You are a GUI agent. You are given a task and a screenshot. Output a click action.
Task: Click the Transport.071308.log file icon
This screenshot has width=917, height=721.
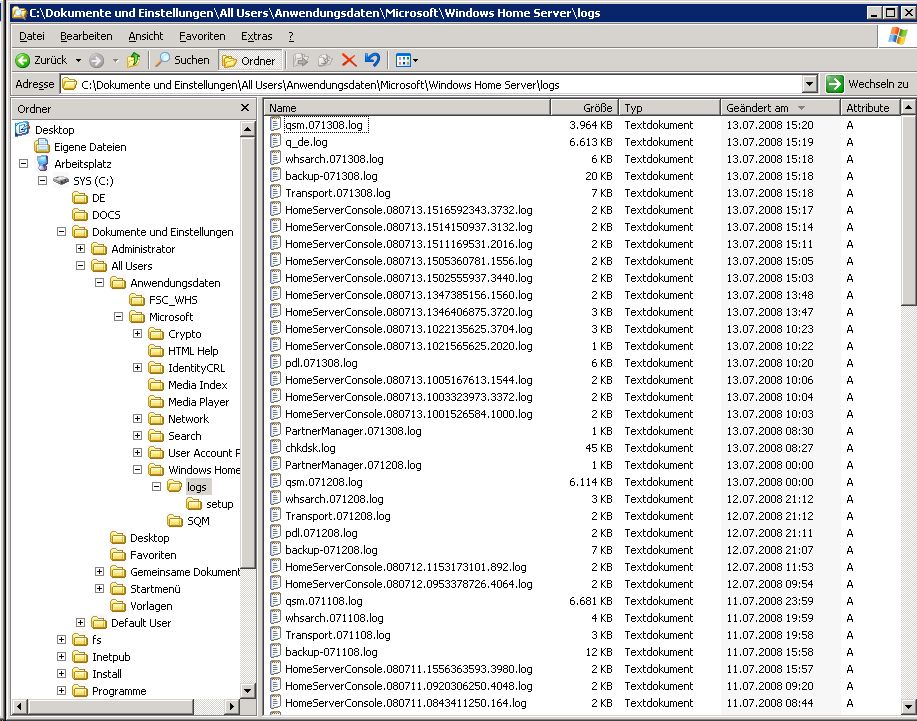[x=275, y=192]
